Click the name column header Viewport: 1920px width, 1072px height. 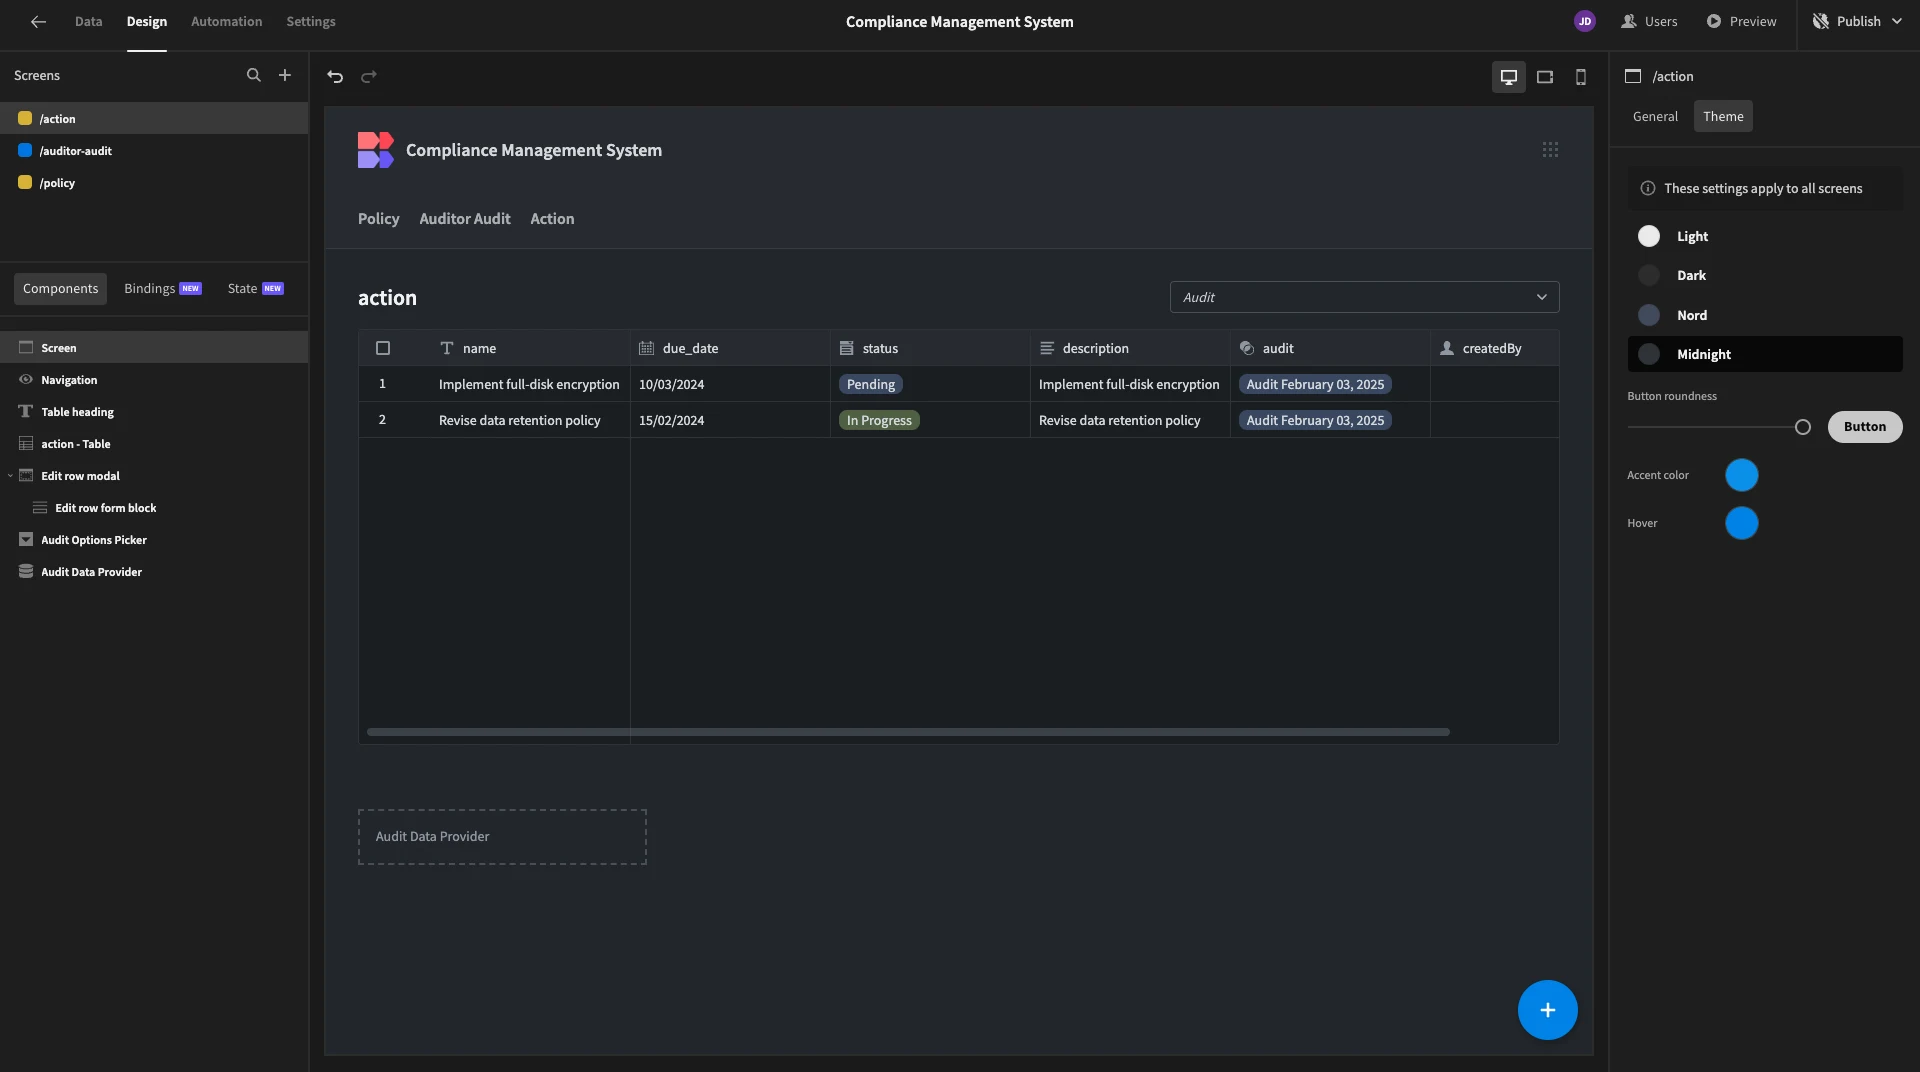pos(530,348)
